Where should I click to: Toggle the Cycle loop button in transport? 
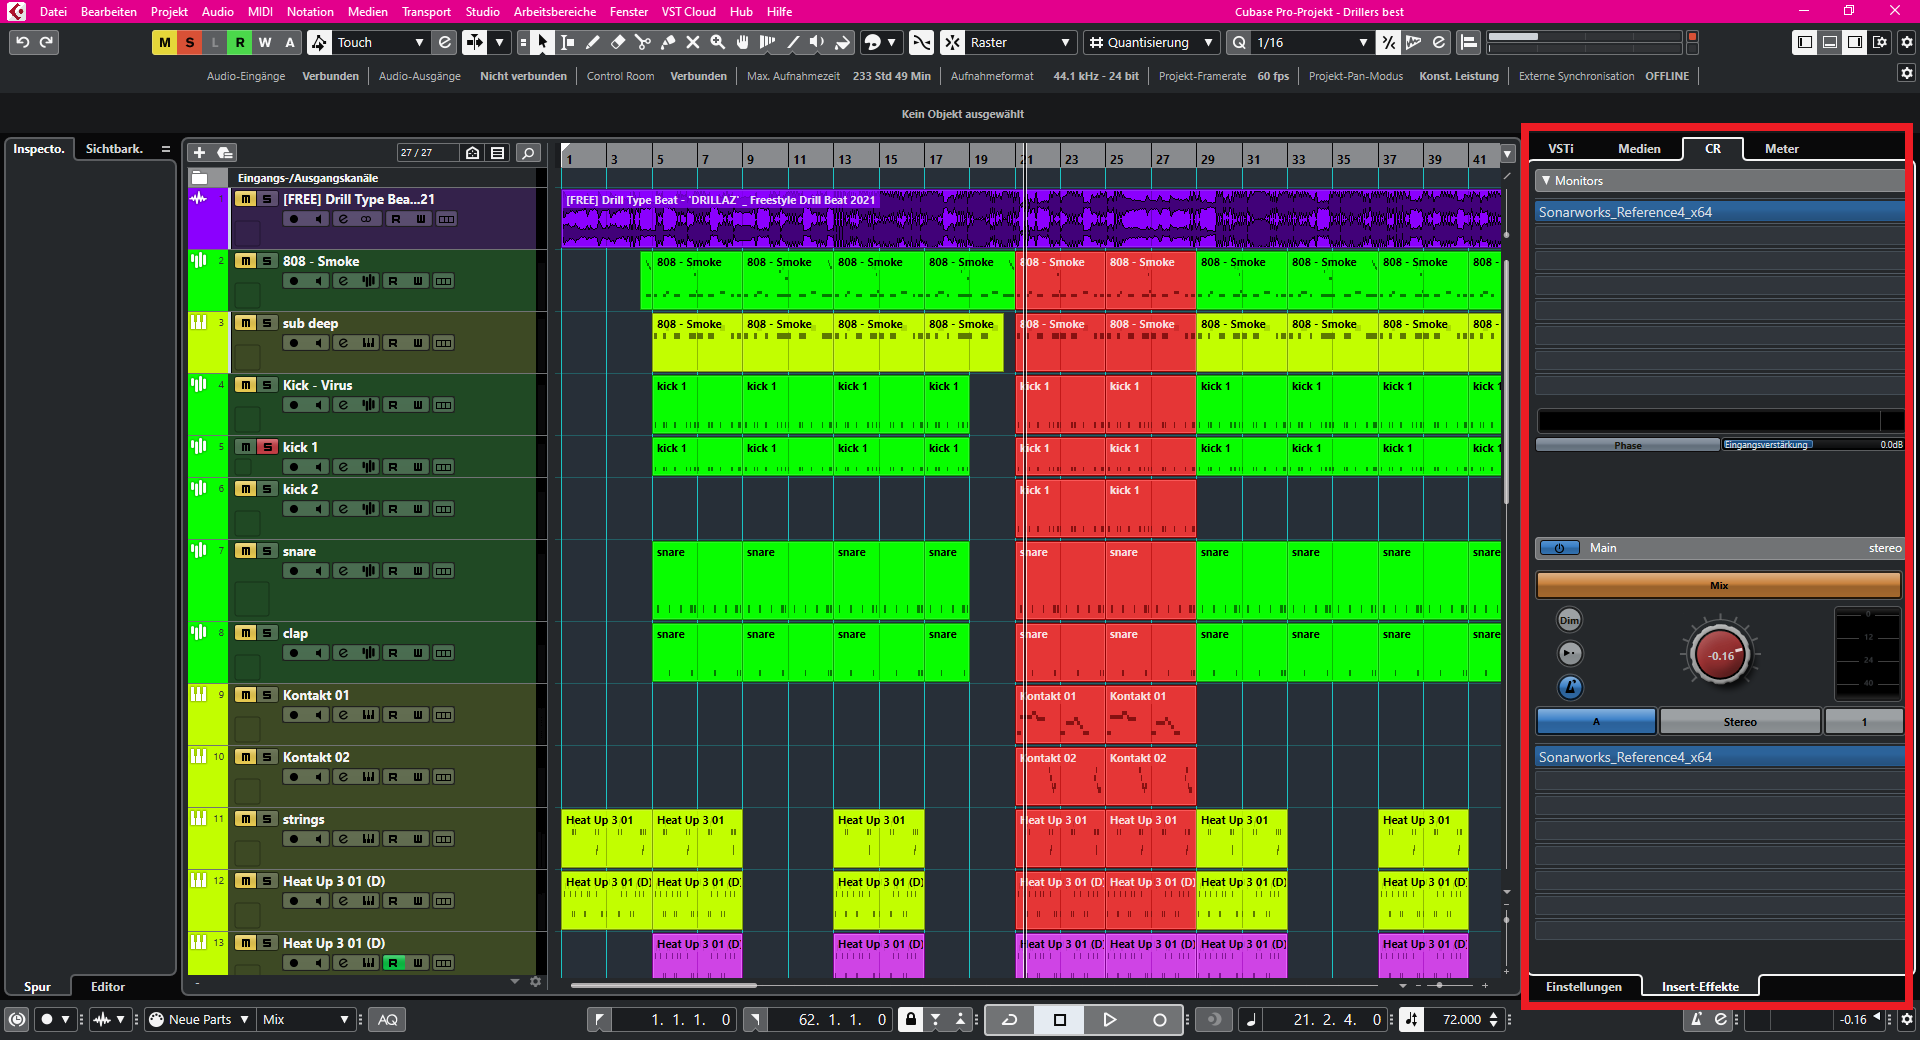(x=1010, y=1019)
